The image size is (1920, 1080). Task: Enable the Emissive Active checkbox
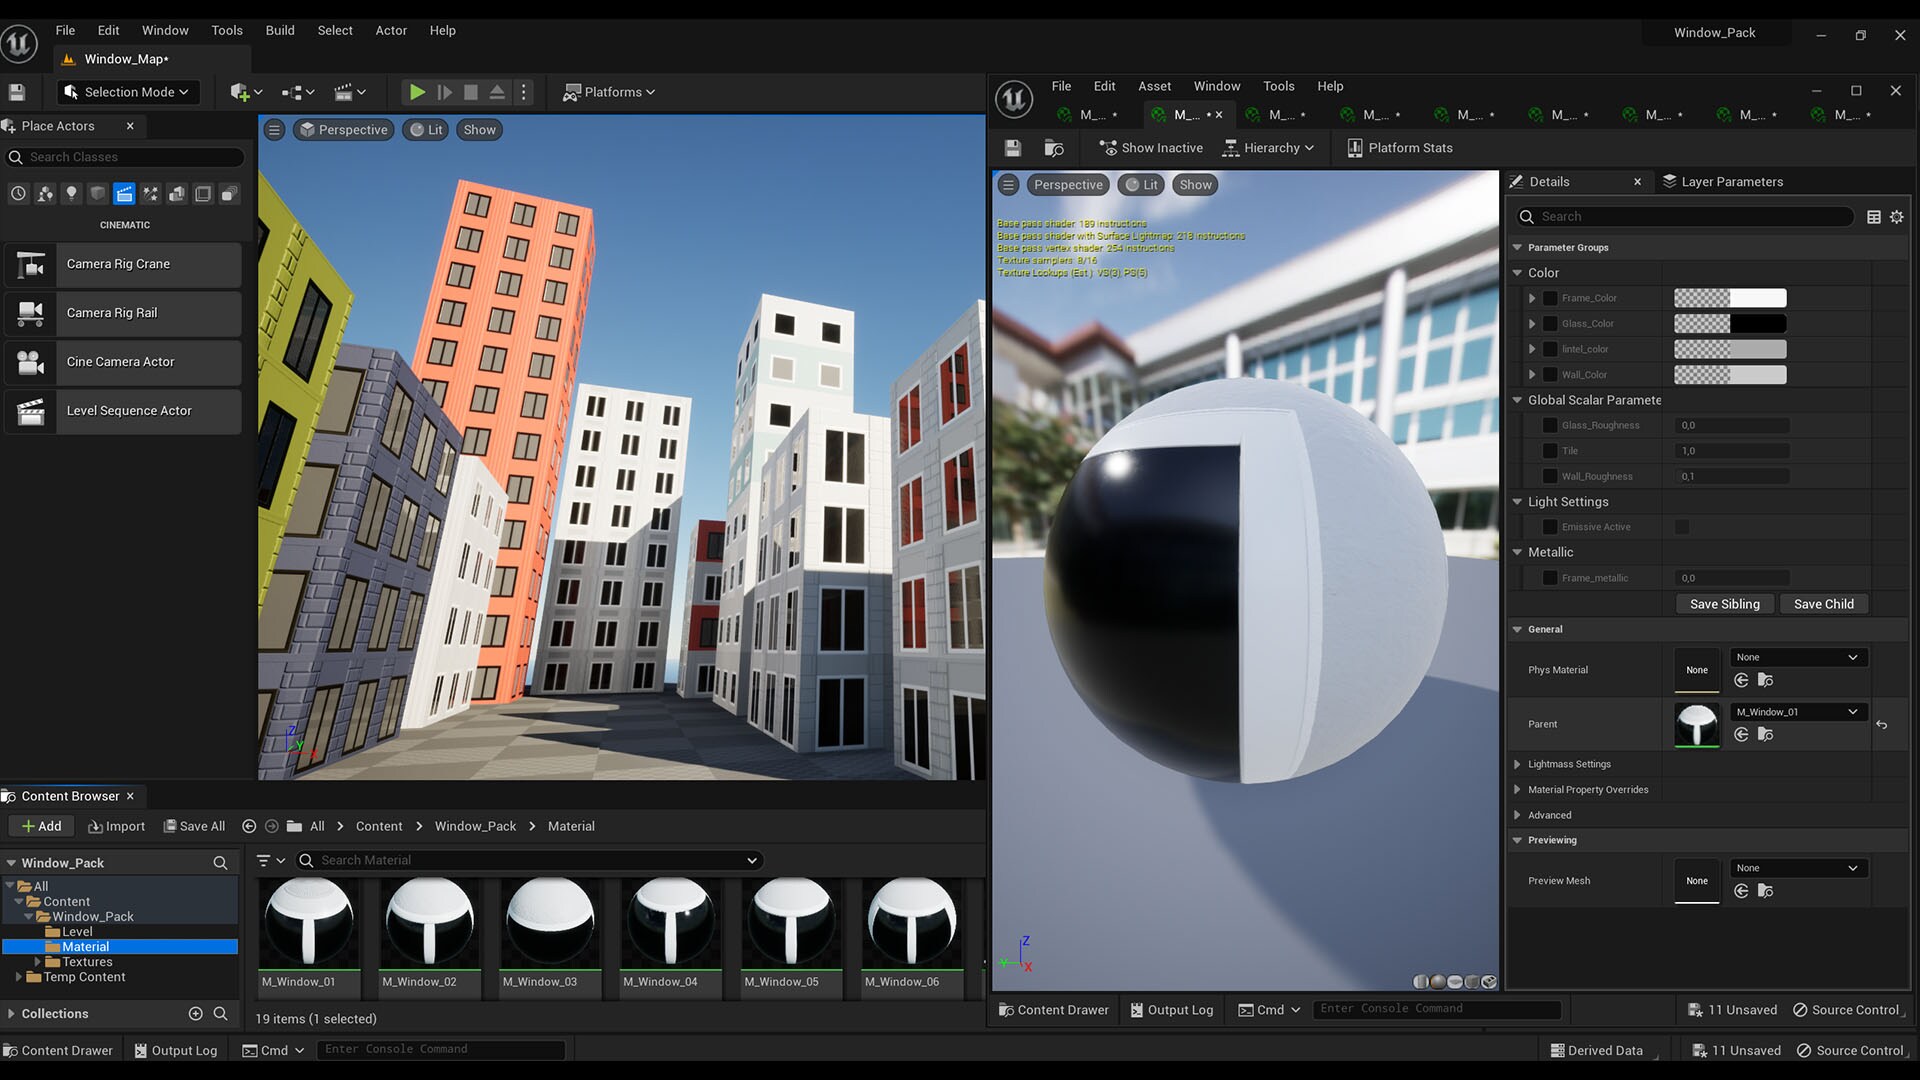(x=1682, y=527)
